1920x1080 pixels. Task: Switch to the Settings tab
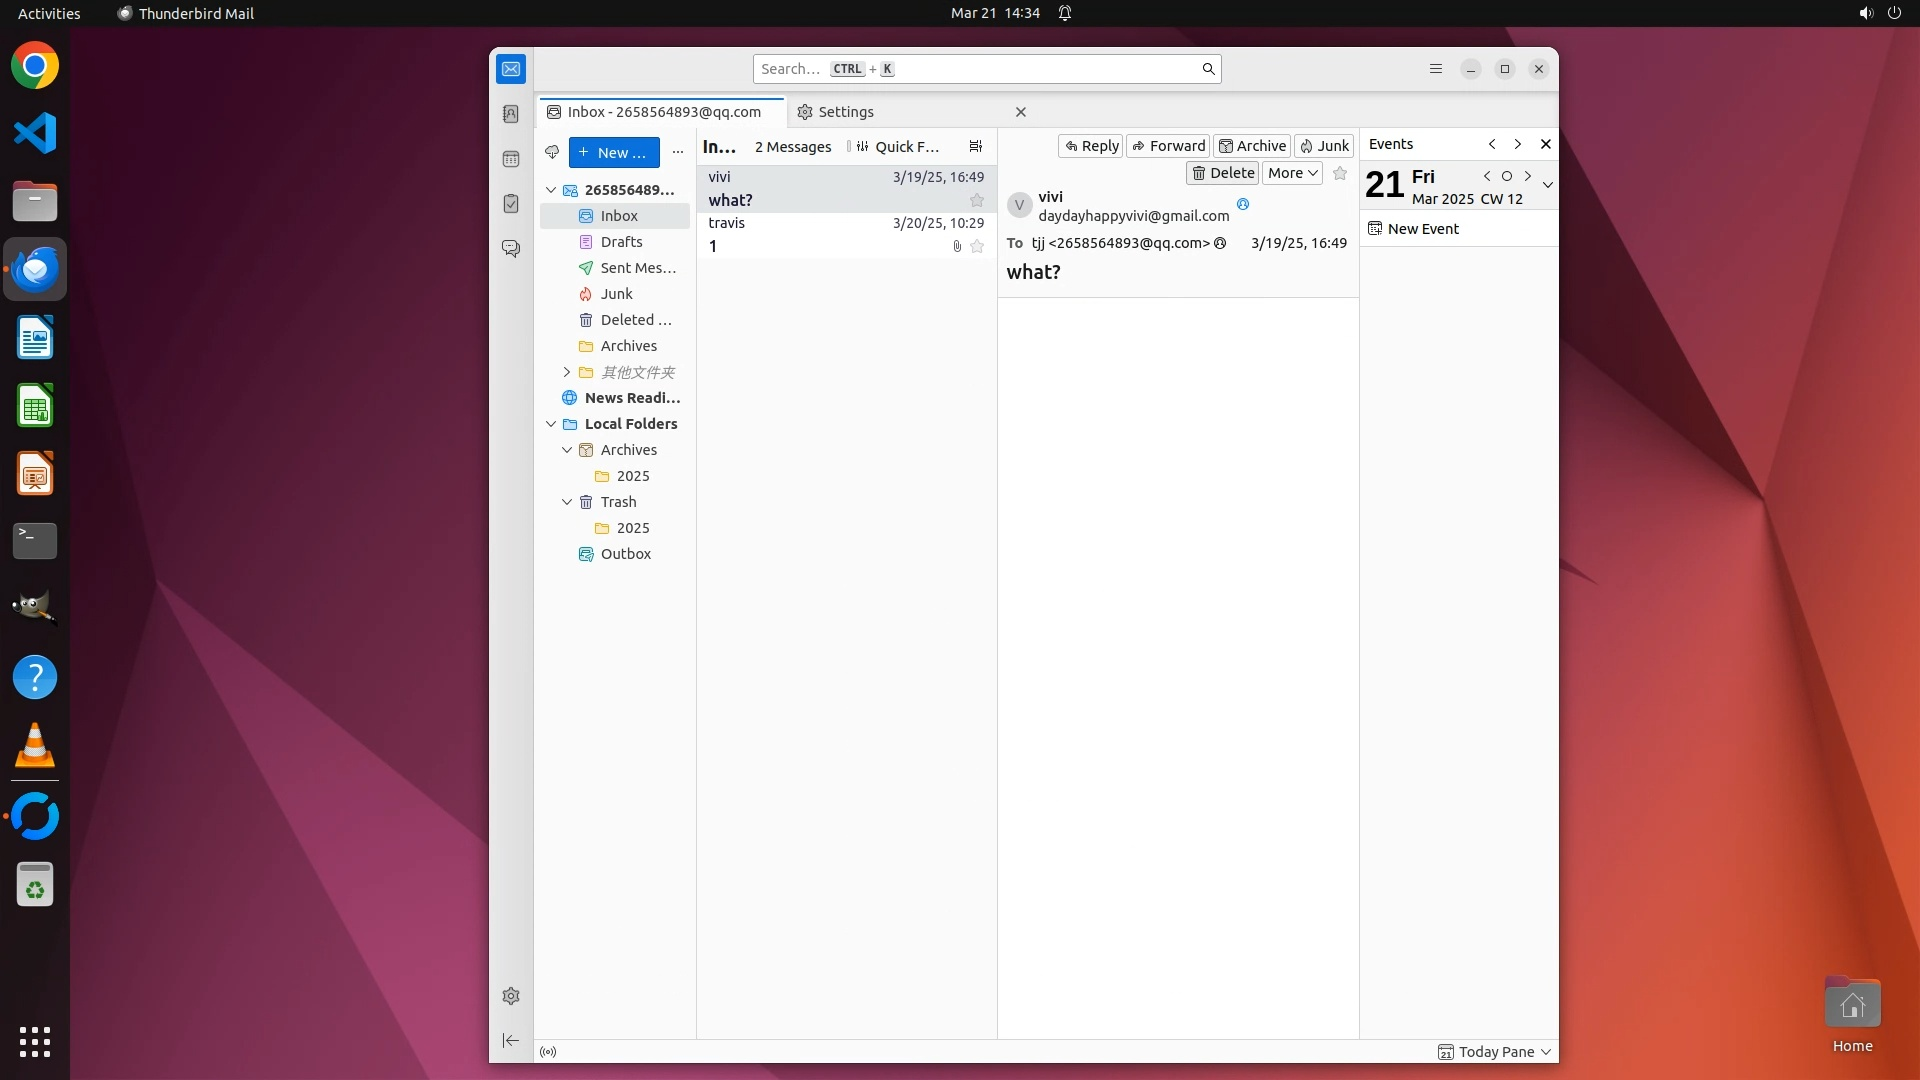845,112
